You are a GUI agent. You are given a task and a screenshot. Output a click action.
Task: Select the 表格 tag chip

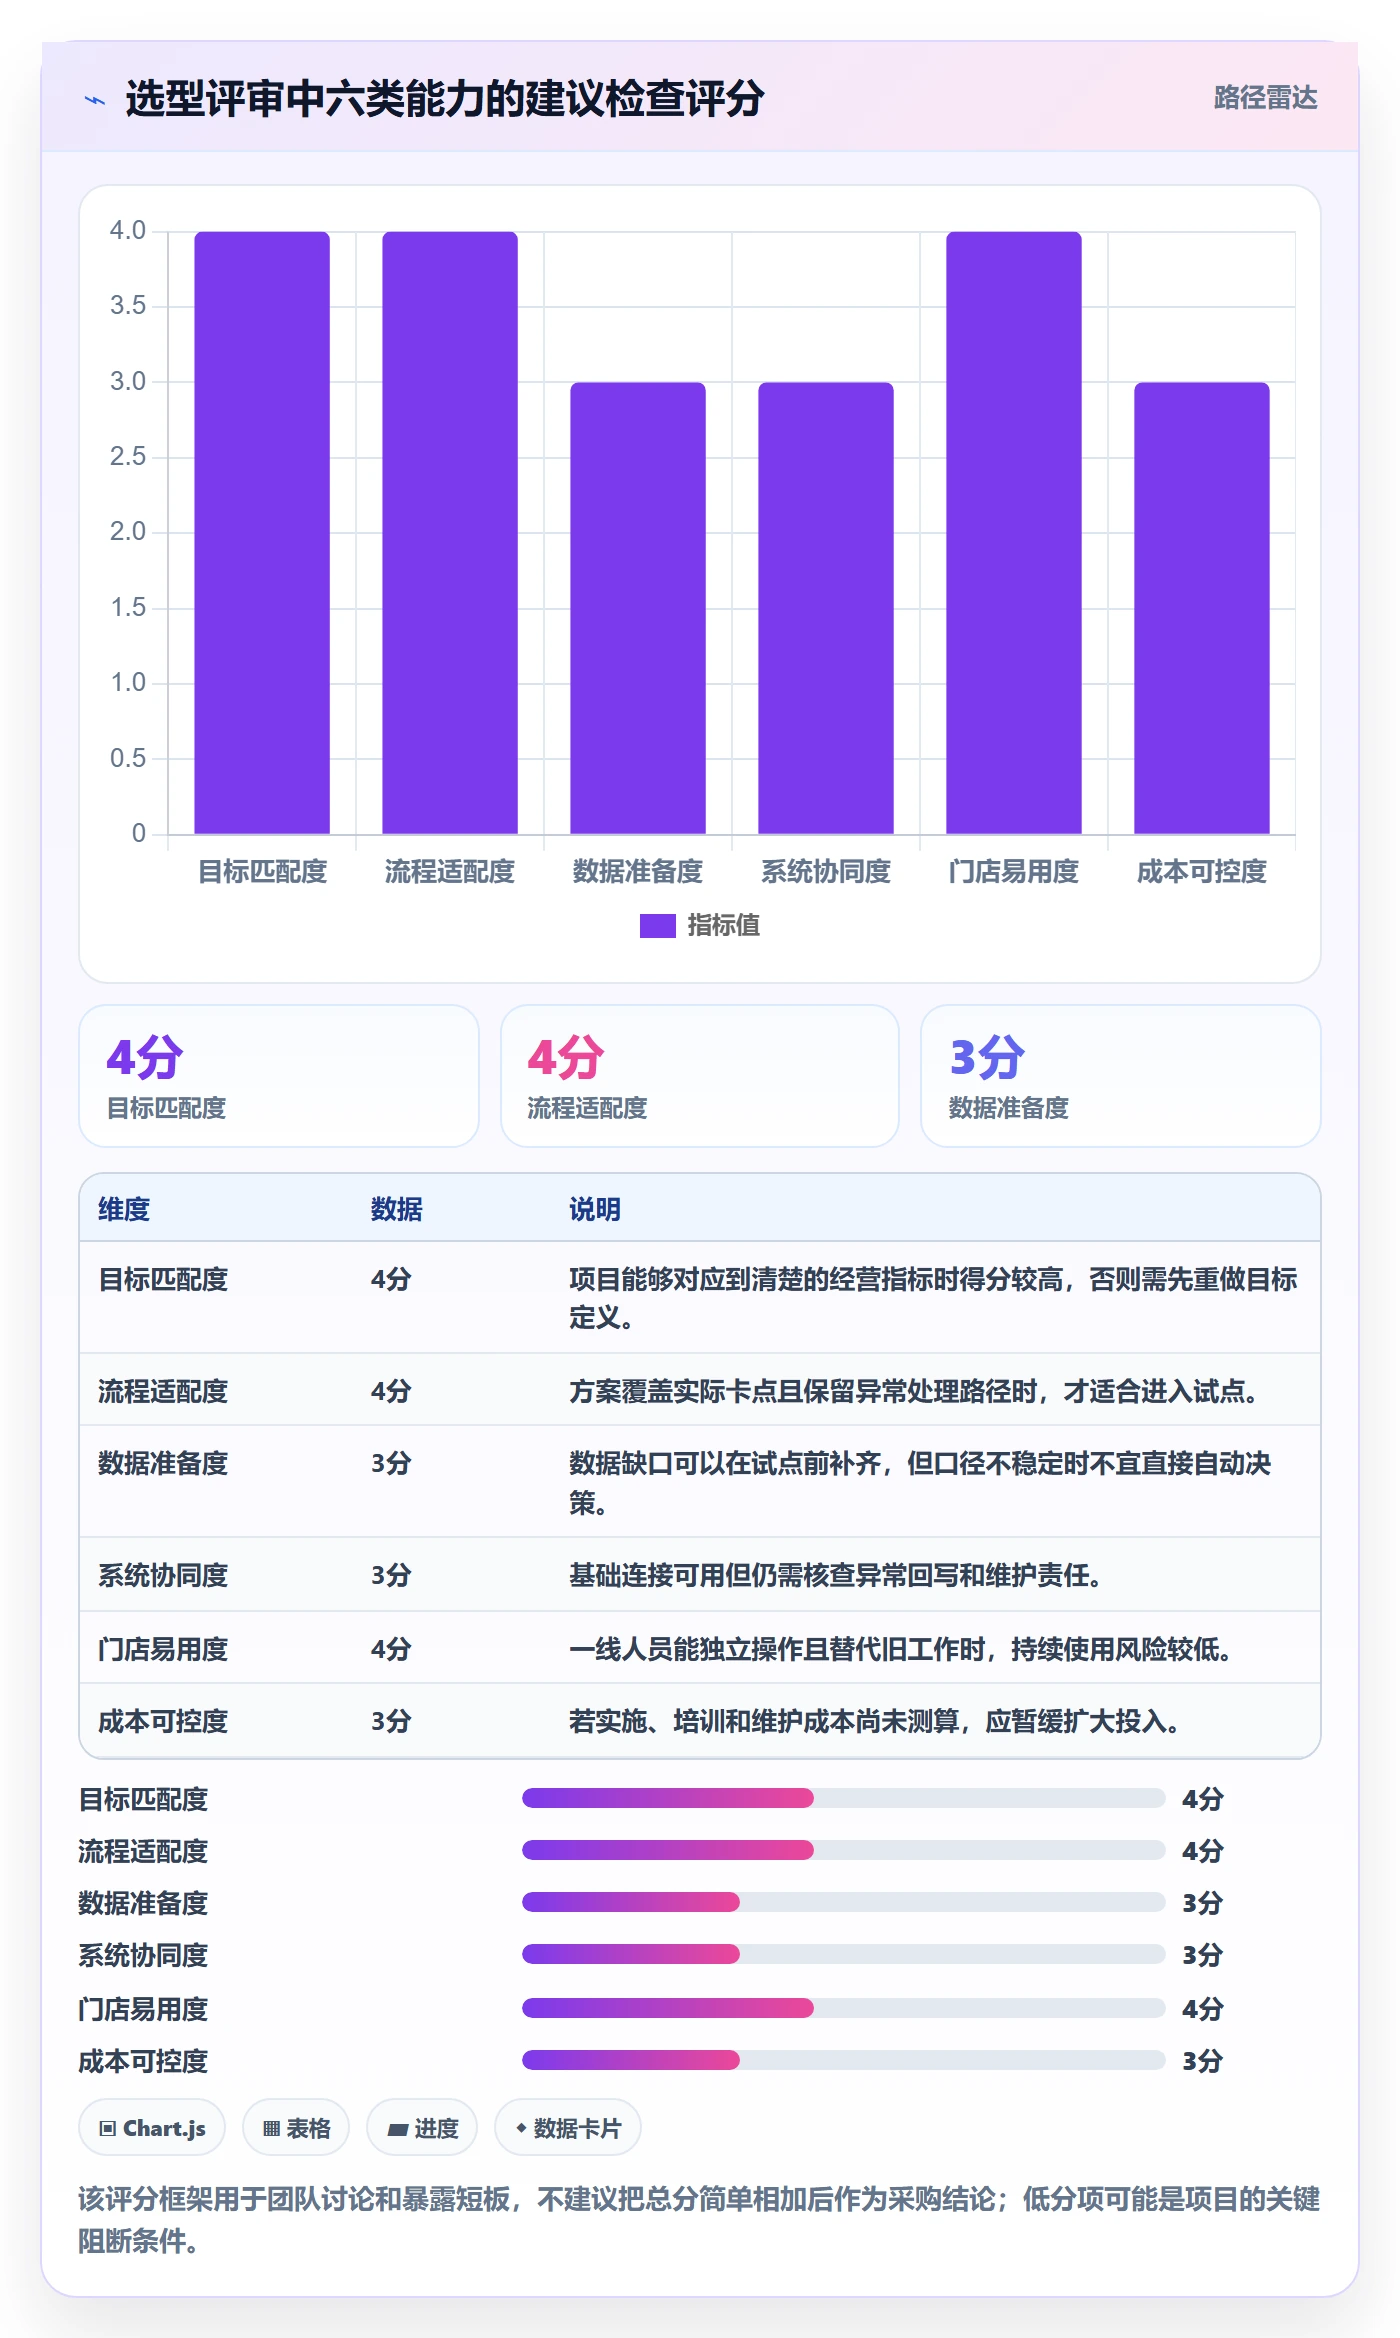point(296,2128)
